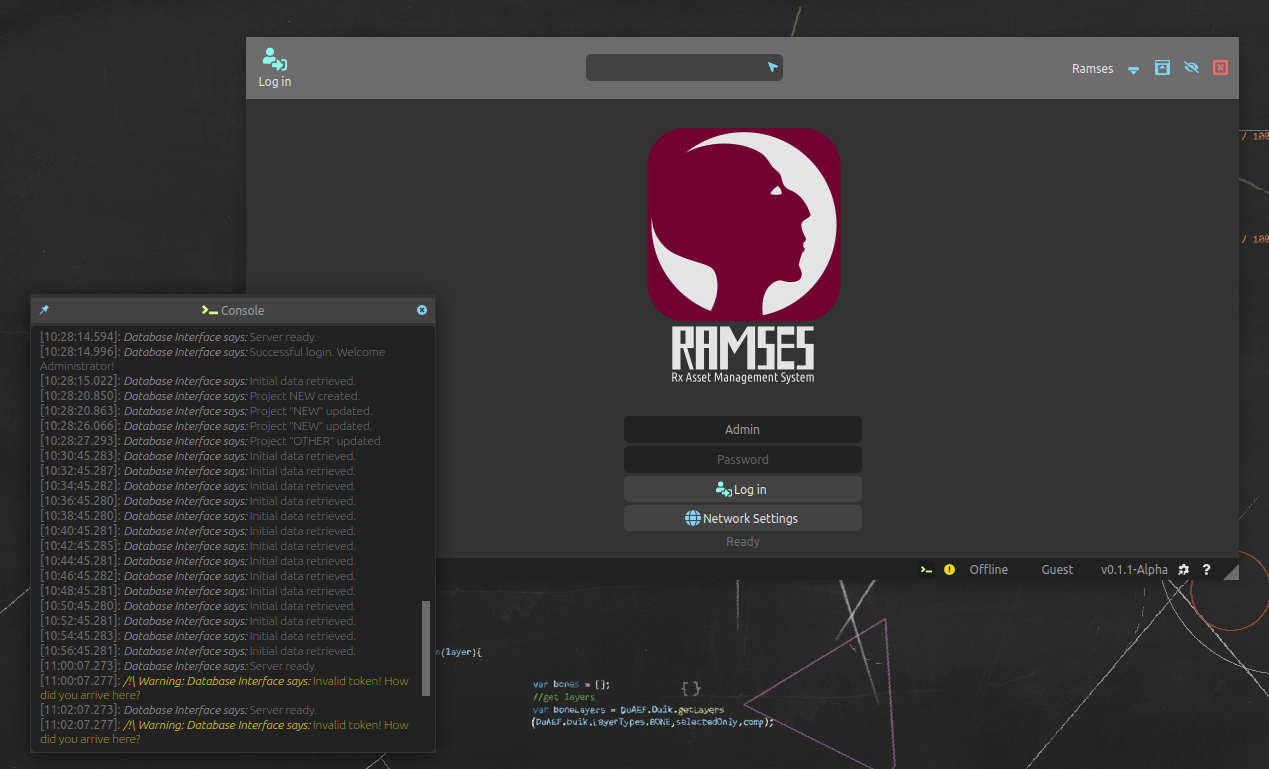Open Network Settings from the login form
Image resolution: width=1269 pixels, height=769 pixels.
click(x=742, y=519)
